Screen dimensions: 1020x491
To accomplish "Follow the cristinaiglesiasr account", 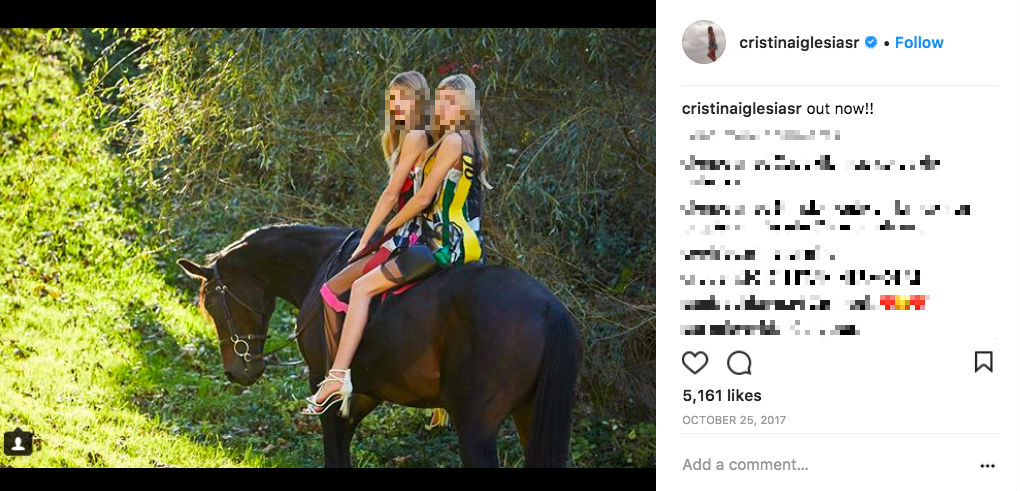I will pyautogui.click(x=919, y=42).
